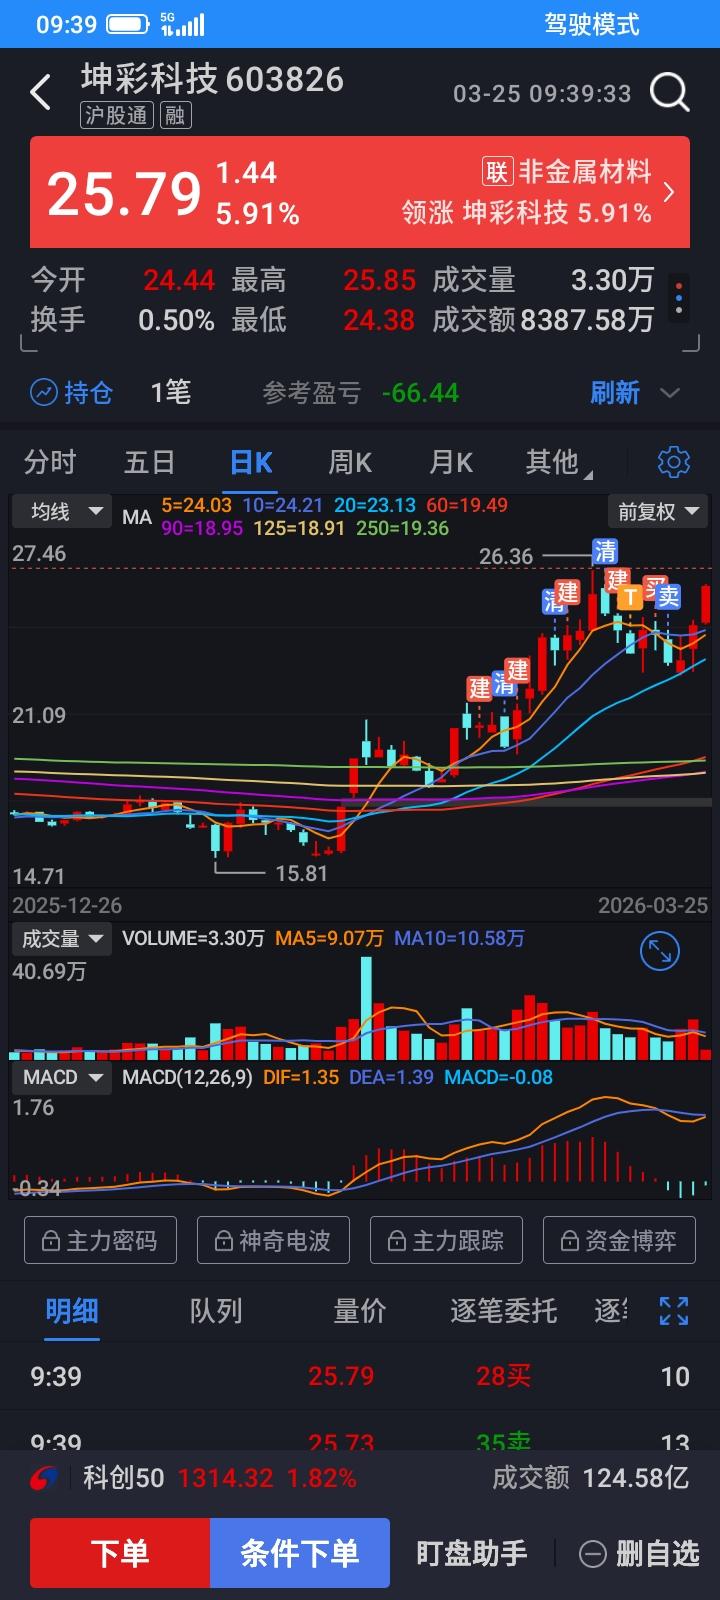Select the 日K chart tab
Screen dimensions: 720x1600
(x=251, y=462)
